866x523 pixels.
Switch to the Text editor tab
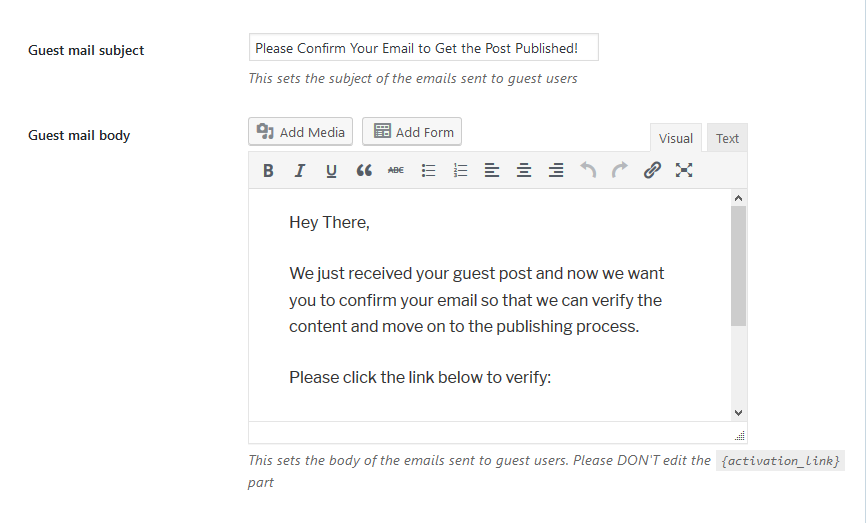[727, 138]
